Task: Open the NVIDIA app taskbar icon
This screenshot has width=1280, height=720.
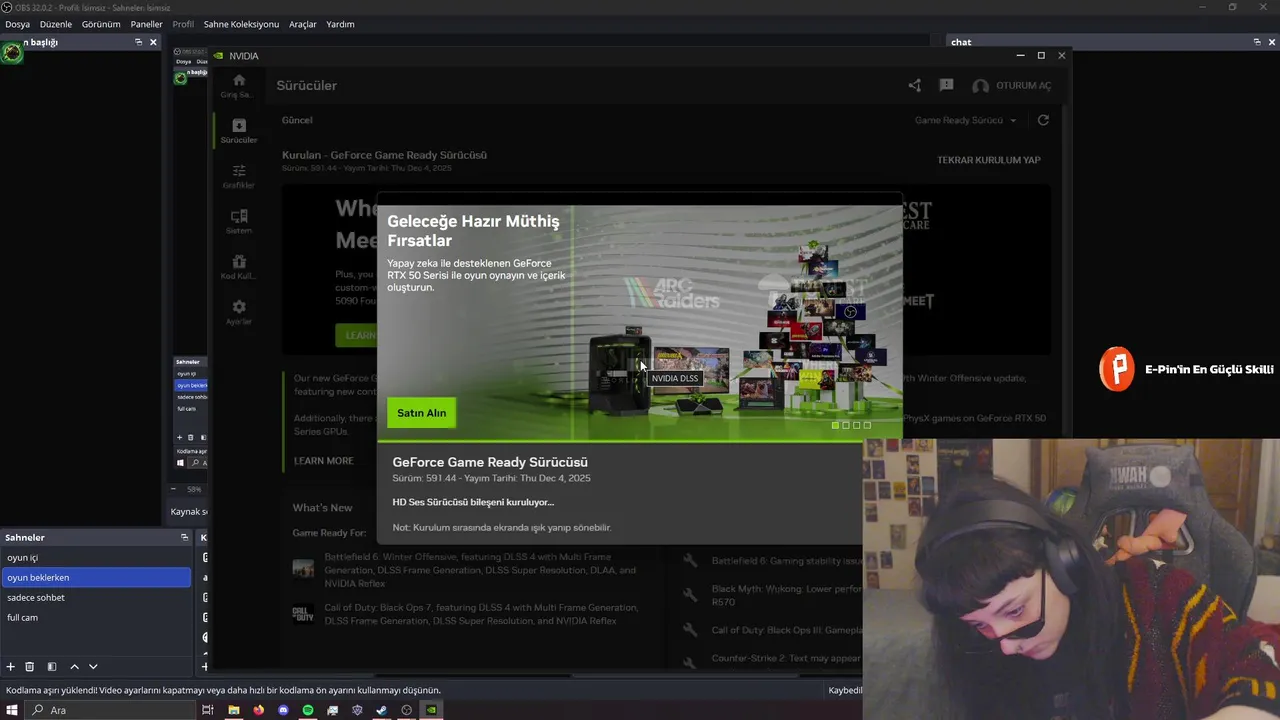Action: point(431,710)
